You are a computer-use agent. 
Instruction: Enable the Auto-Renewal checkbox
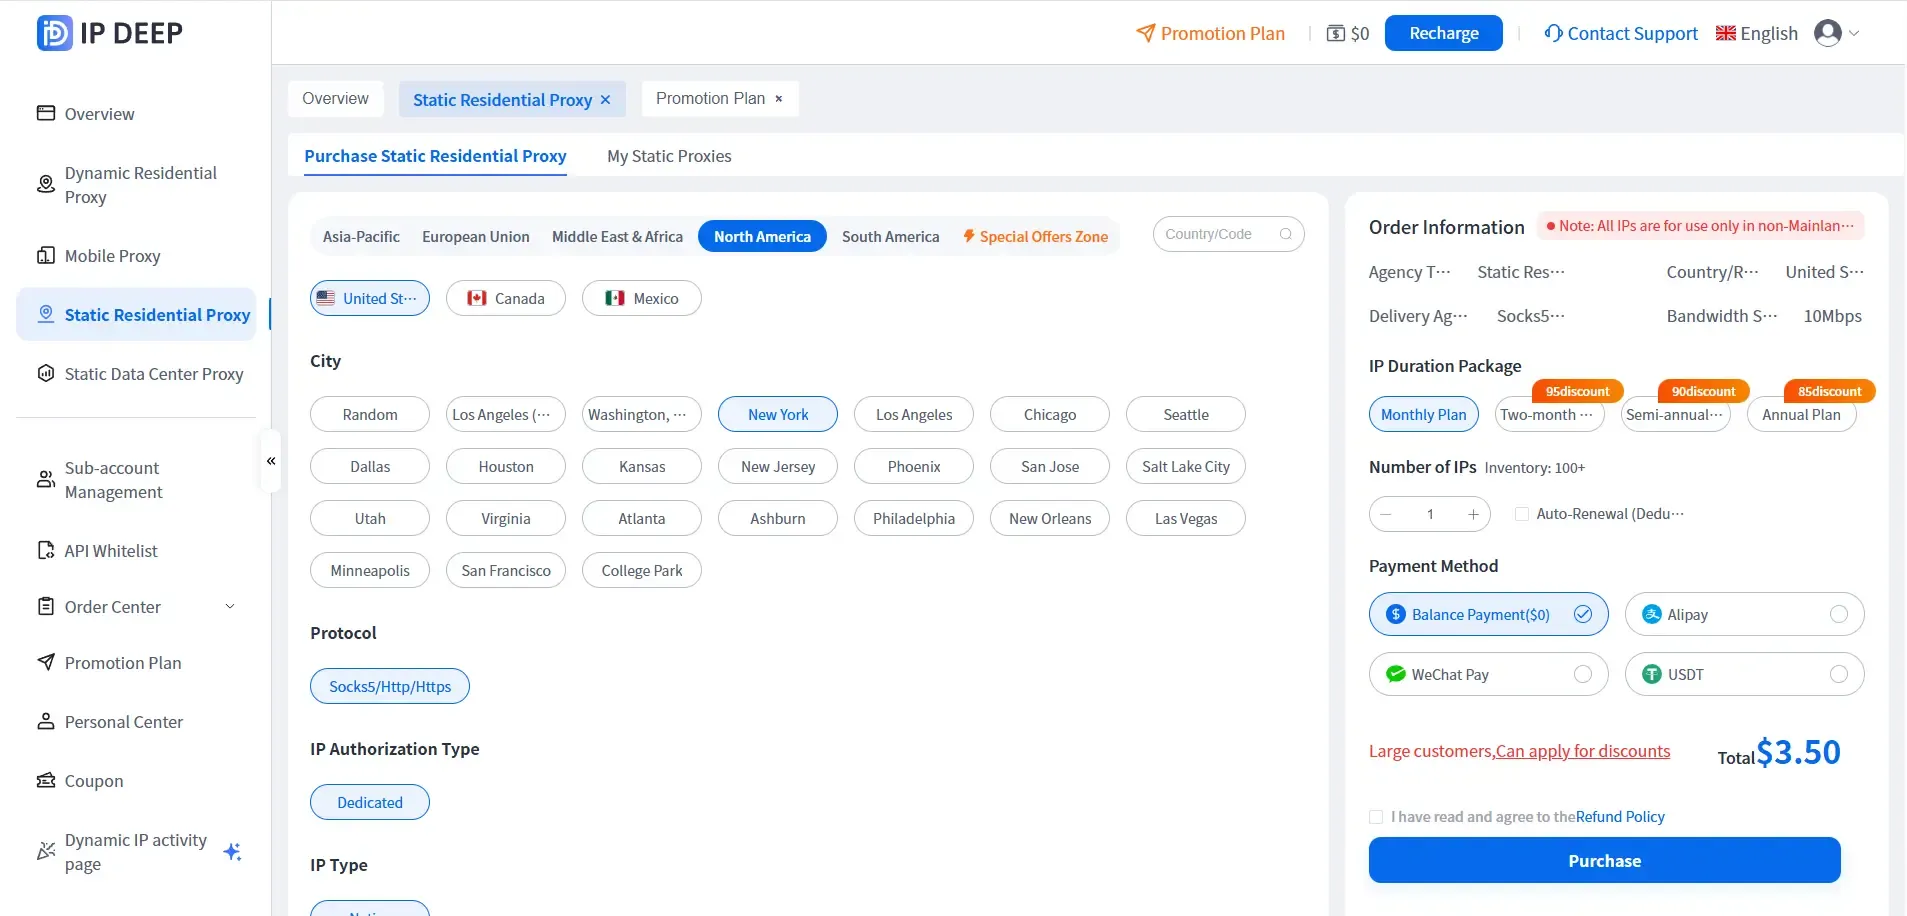pyautogui.click(x=1522, y=514)
